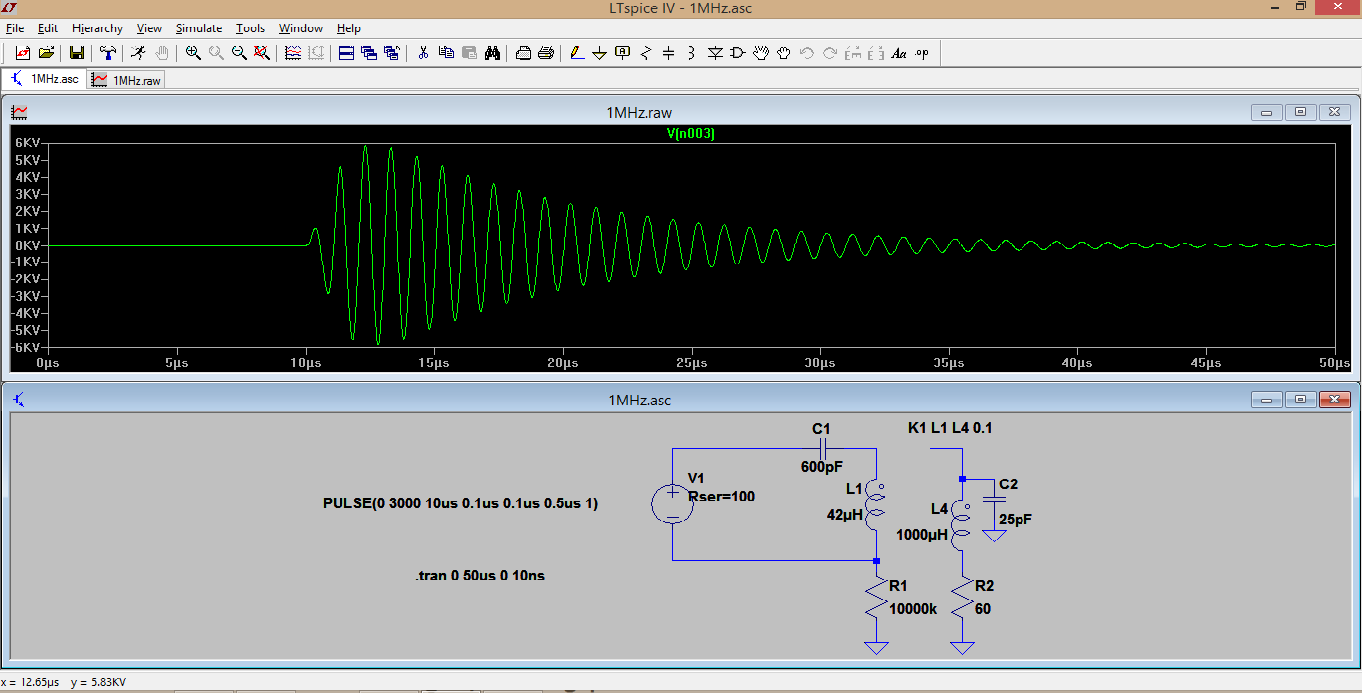Click the Tile Windows horizontally icon
The height and width of the screenshot is (693, 1362).
(x=346, y=53)
